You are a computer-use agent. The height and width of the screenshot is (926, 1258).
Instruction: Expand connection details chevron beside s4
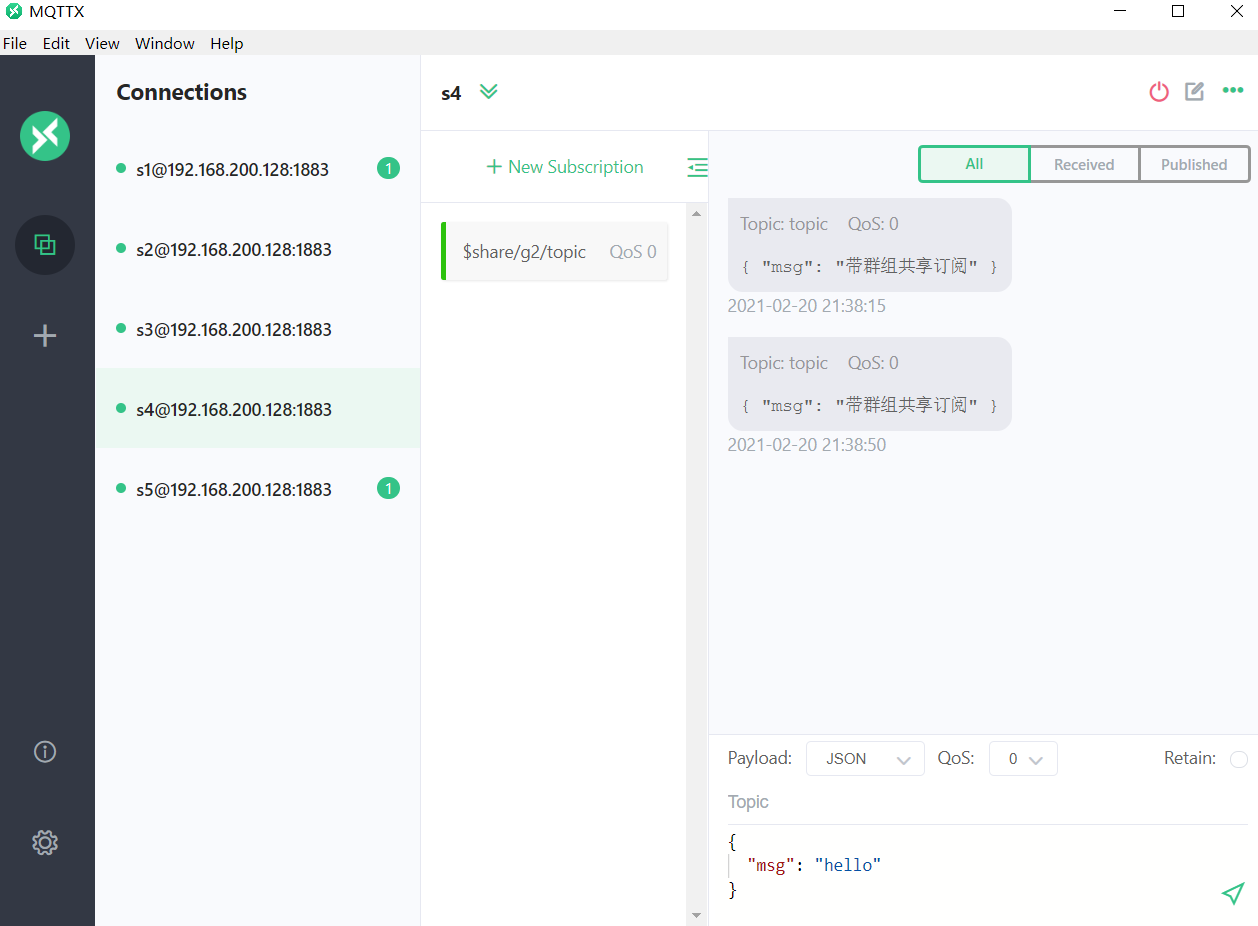click(488, 92)
